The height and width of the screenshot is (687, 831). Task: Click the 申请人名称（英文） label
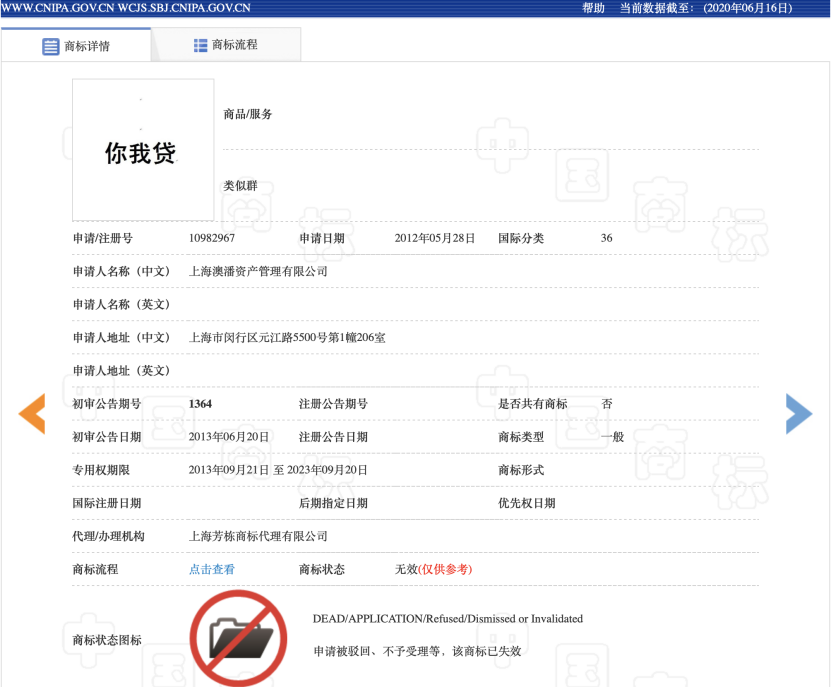click(x=121, y=304)
